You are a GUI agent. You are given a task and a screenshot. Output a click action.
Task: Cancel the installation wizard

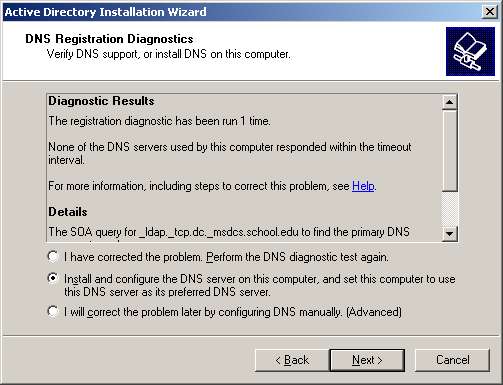[x=452, y=360]
